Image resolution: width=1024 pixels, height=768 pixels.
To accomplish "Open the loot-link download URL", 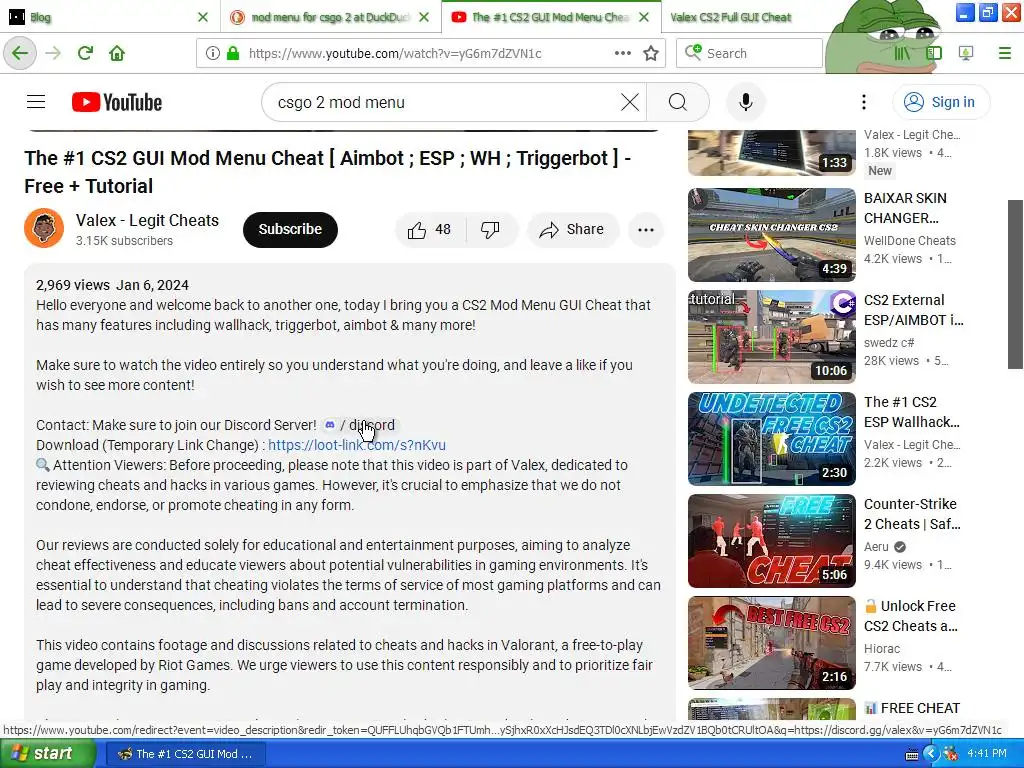I will [x=357, y=445].
